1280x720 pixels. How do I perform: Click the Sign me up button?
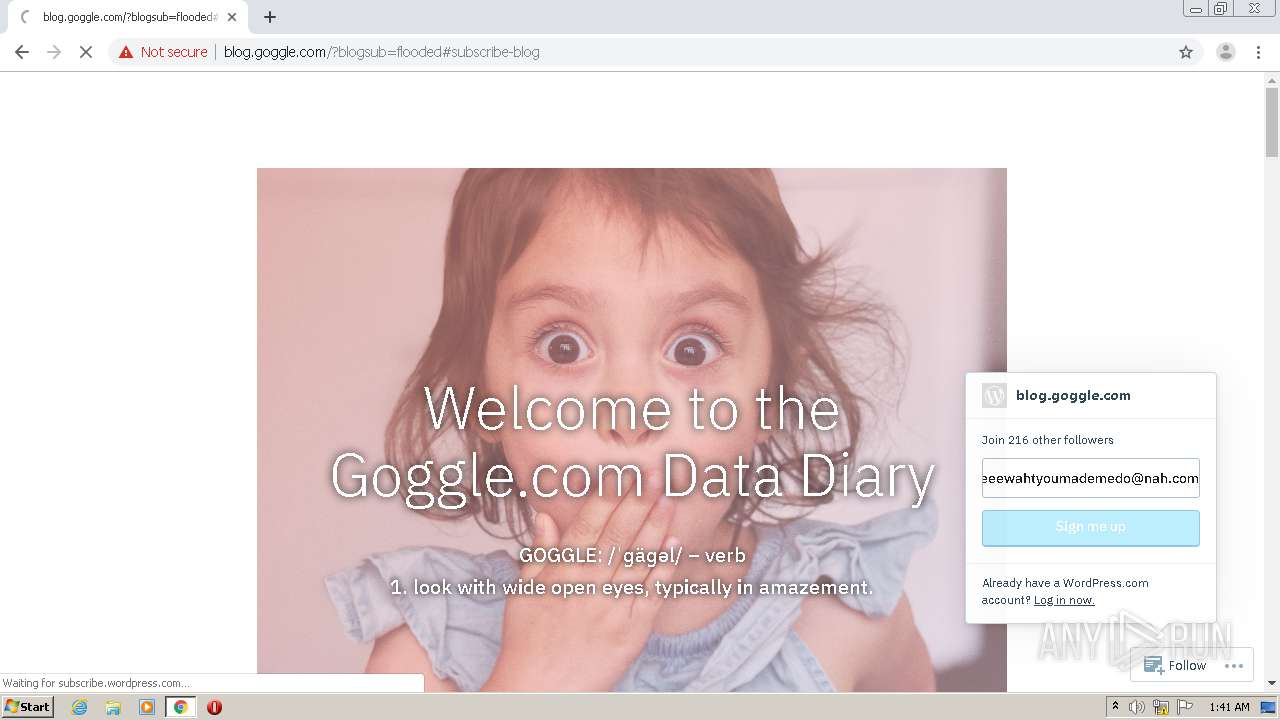pos(1090,527)
